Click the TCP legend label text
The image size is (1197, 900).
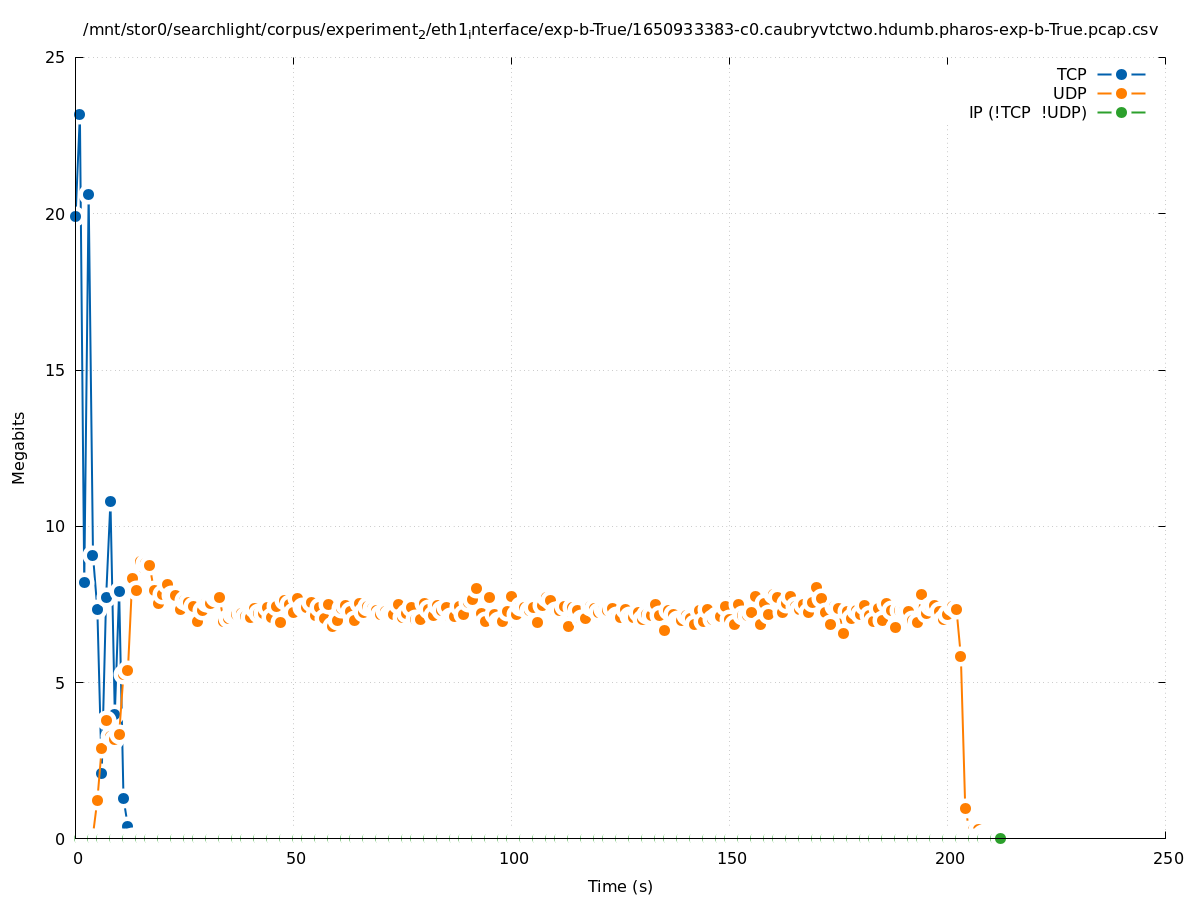[1071, 74]
